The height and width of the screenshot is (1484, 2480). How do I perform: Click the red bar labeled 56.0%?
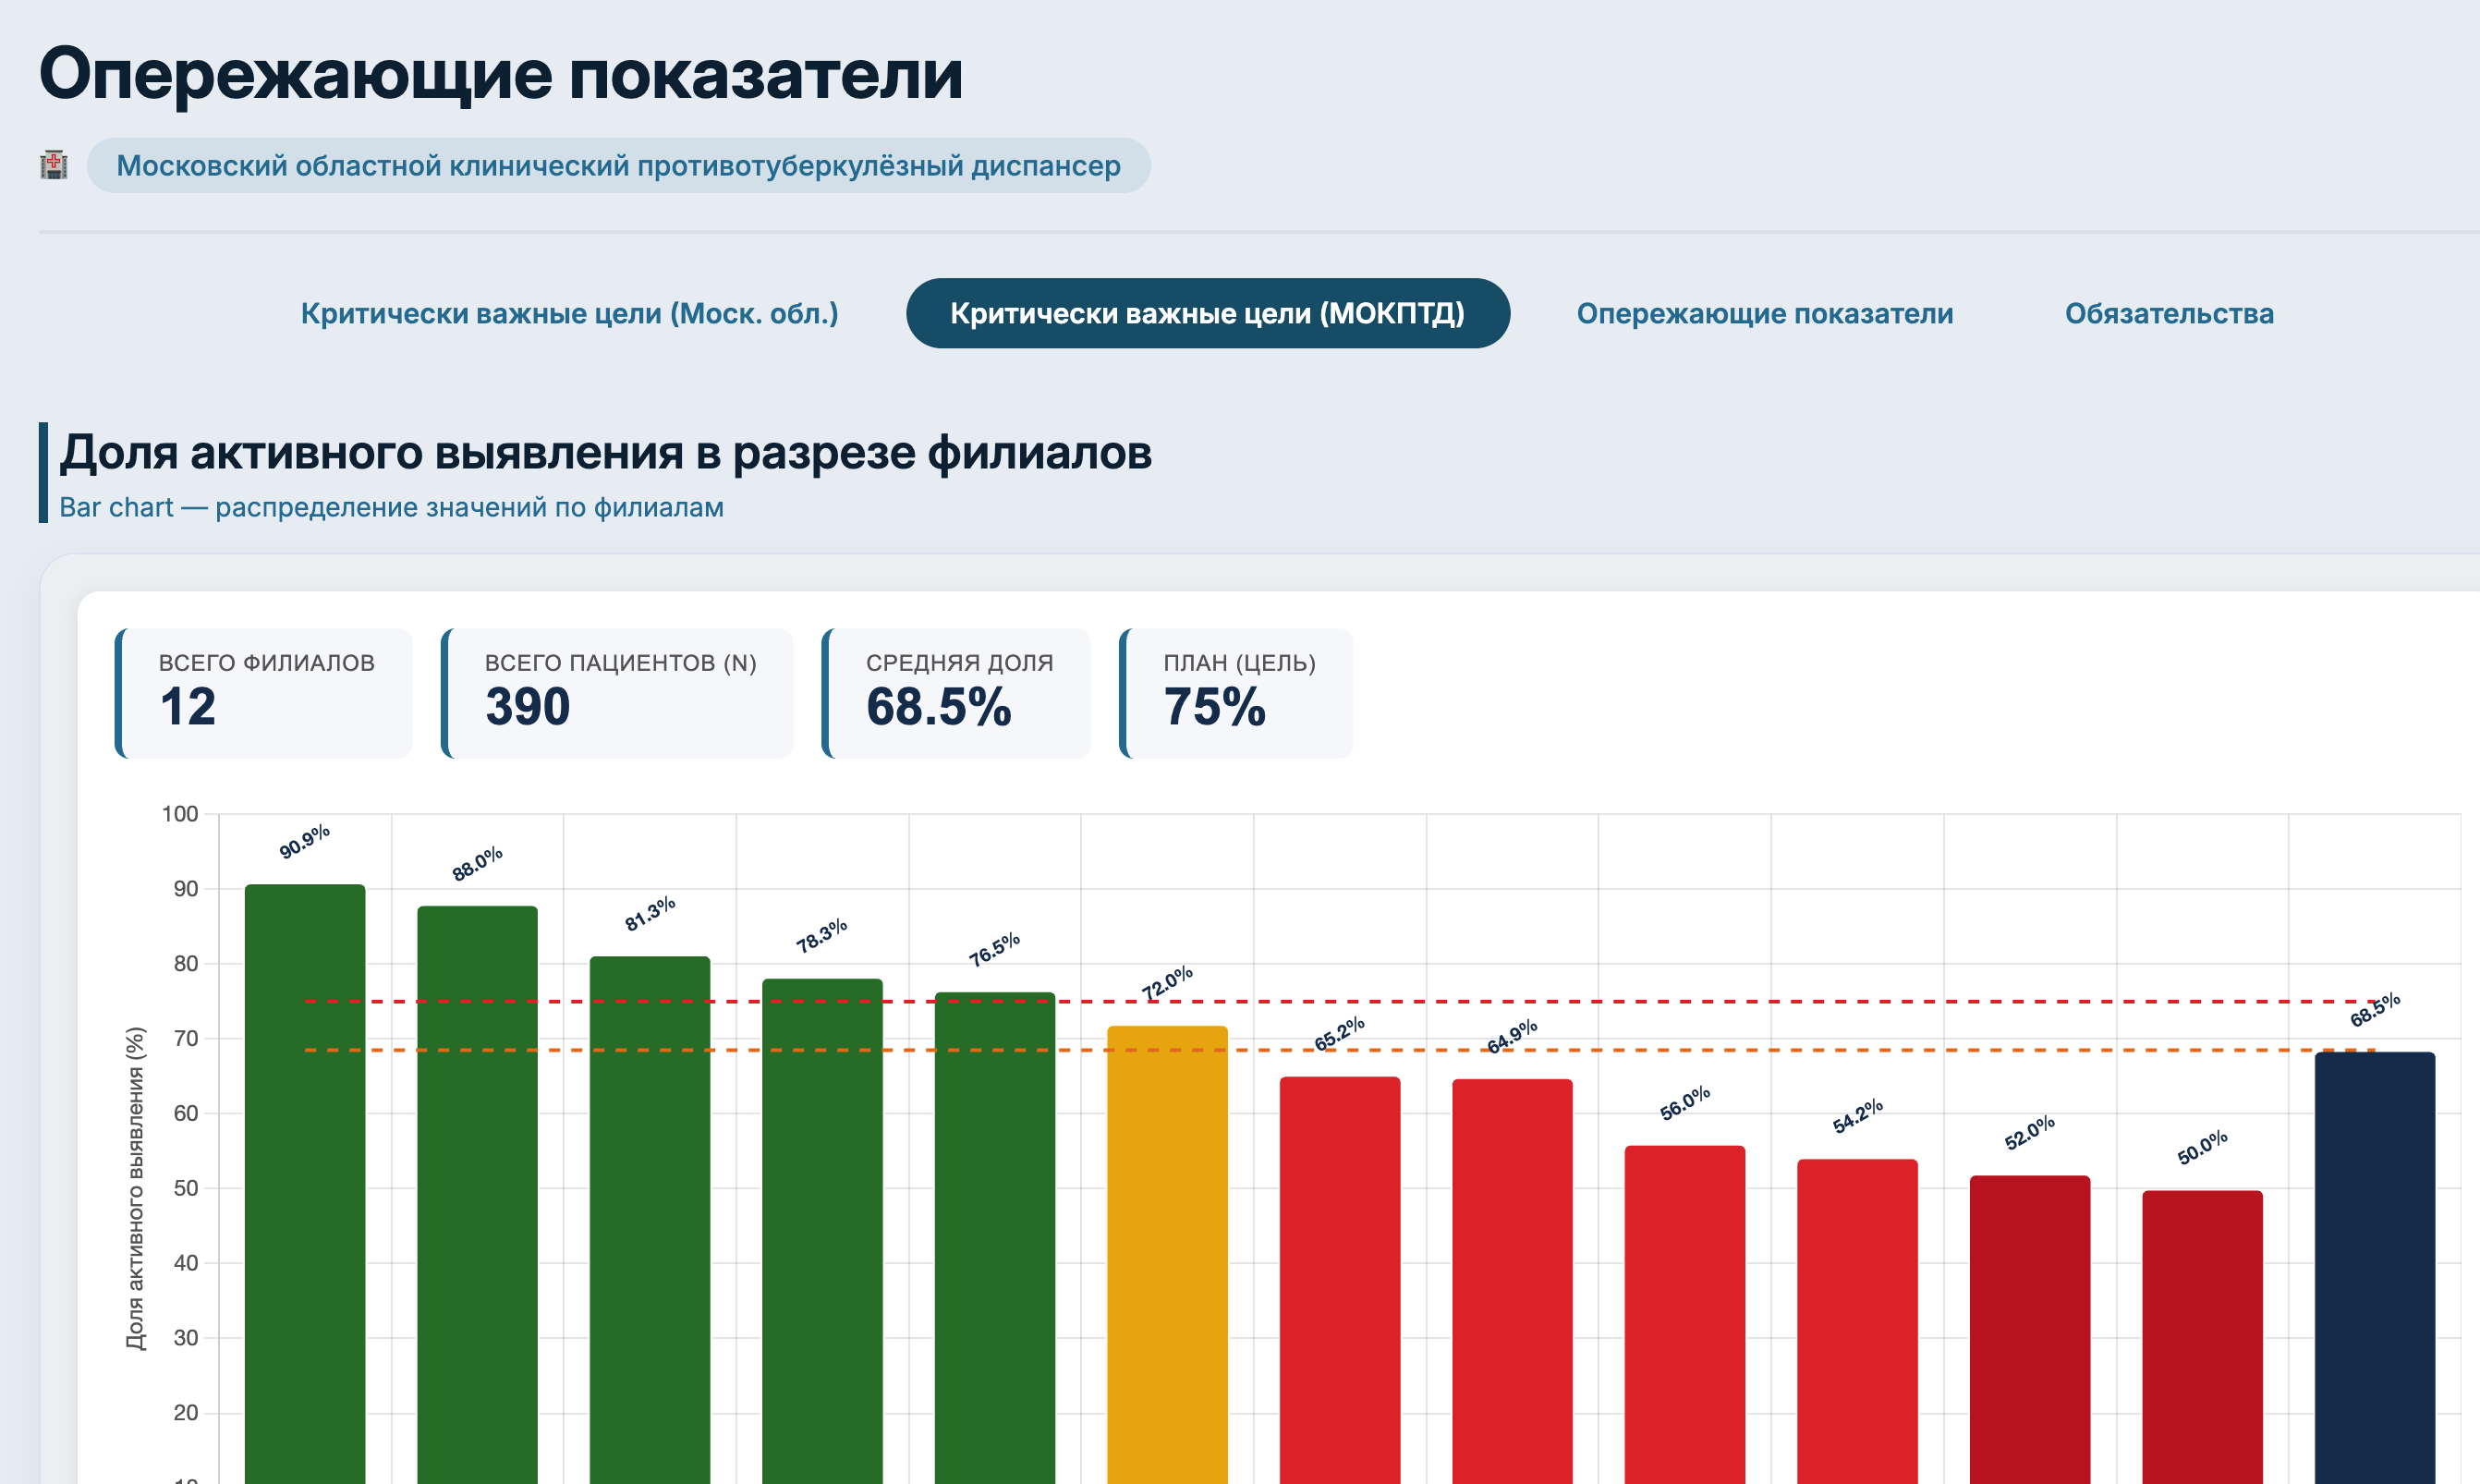click(1685, 1315)
